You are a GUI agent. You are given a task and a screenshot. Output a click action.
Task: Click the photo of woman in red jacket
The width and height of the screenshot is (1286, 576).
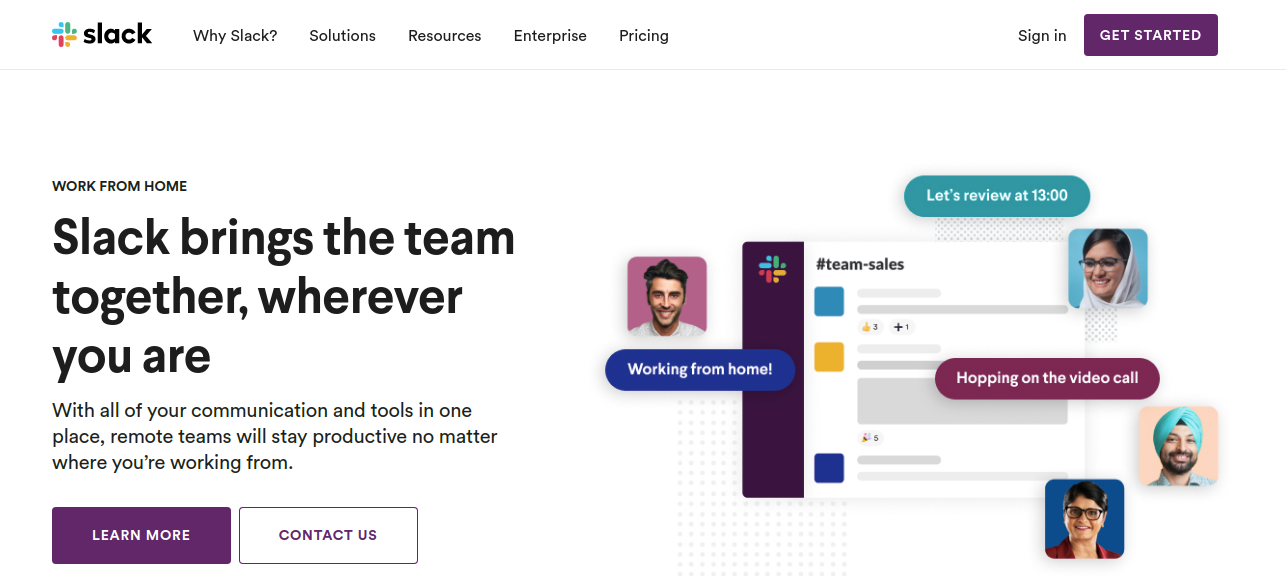(1085, 518)
